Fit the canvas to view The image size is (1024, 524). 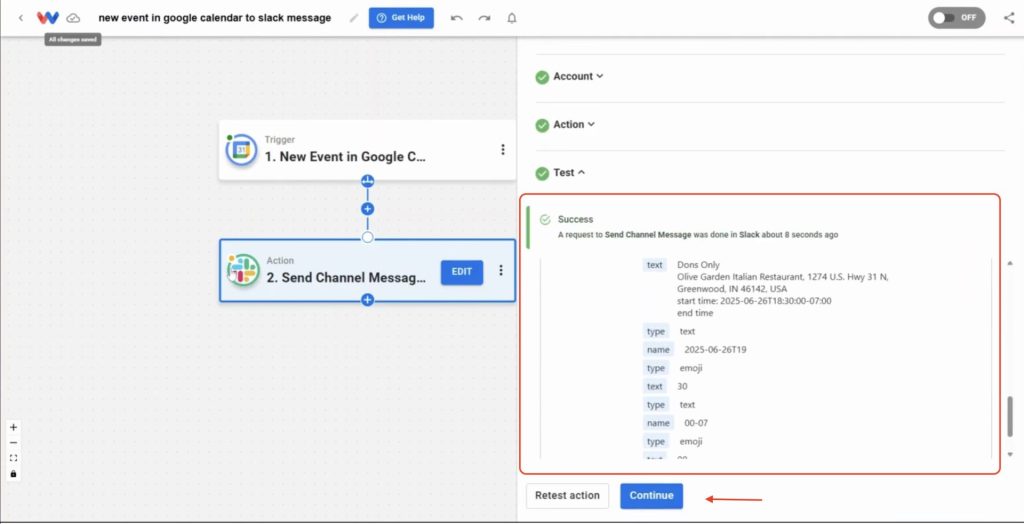[x=14, y=458]
